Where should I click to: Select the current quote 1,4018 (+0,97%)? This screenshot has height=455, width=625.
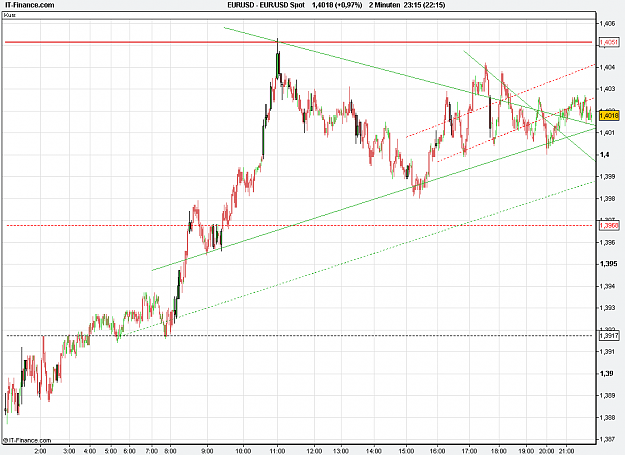click(337, 5)
